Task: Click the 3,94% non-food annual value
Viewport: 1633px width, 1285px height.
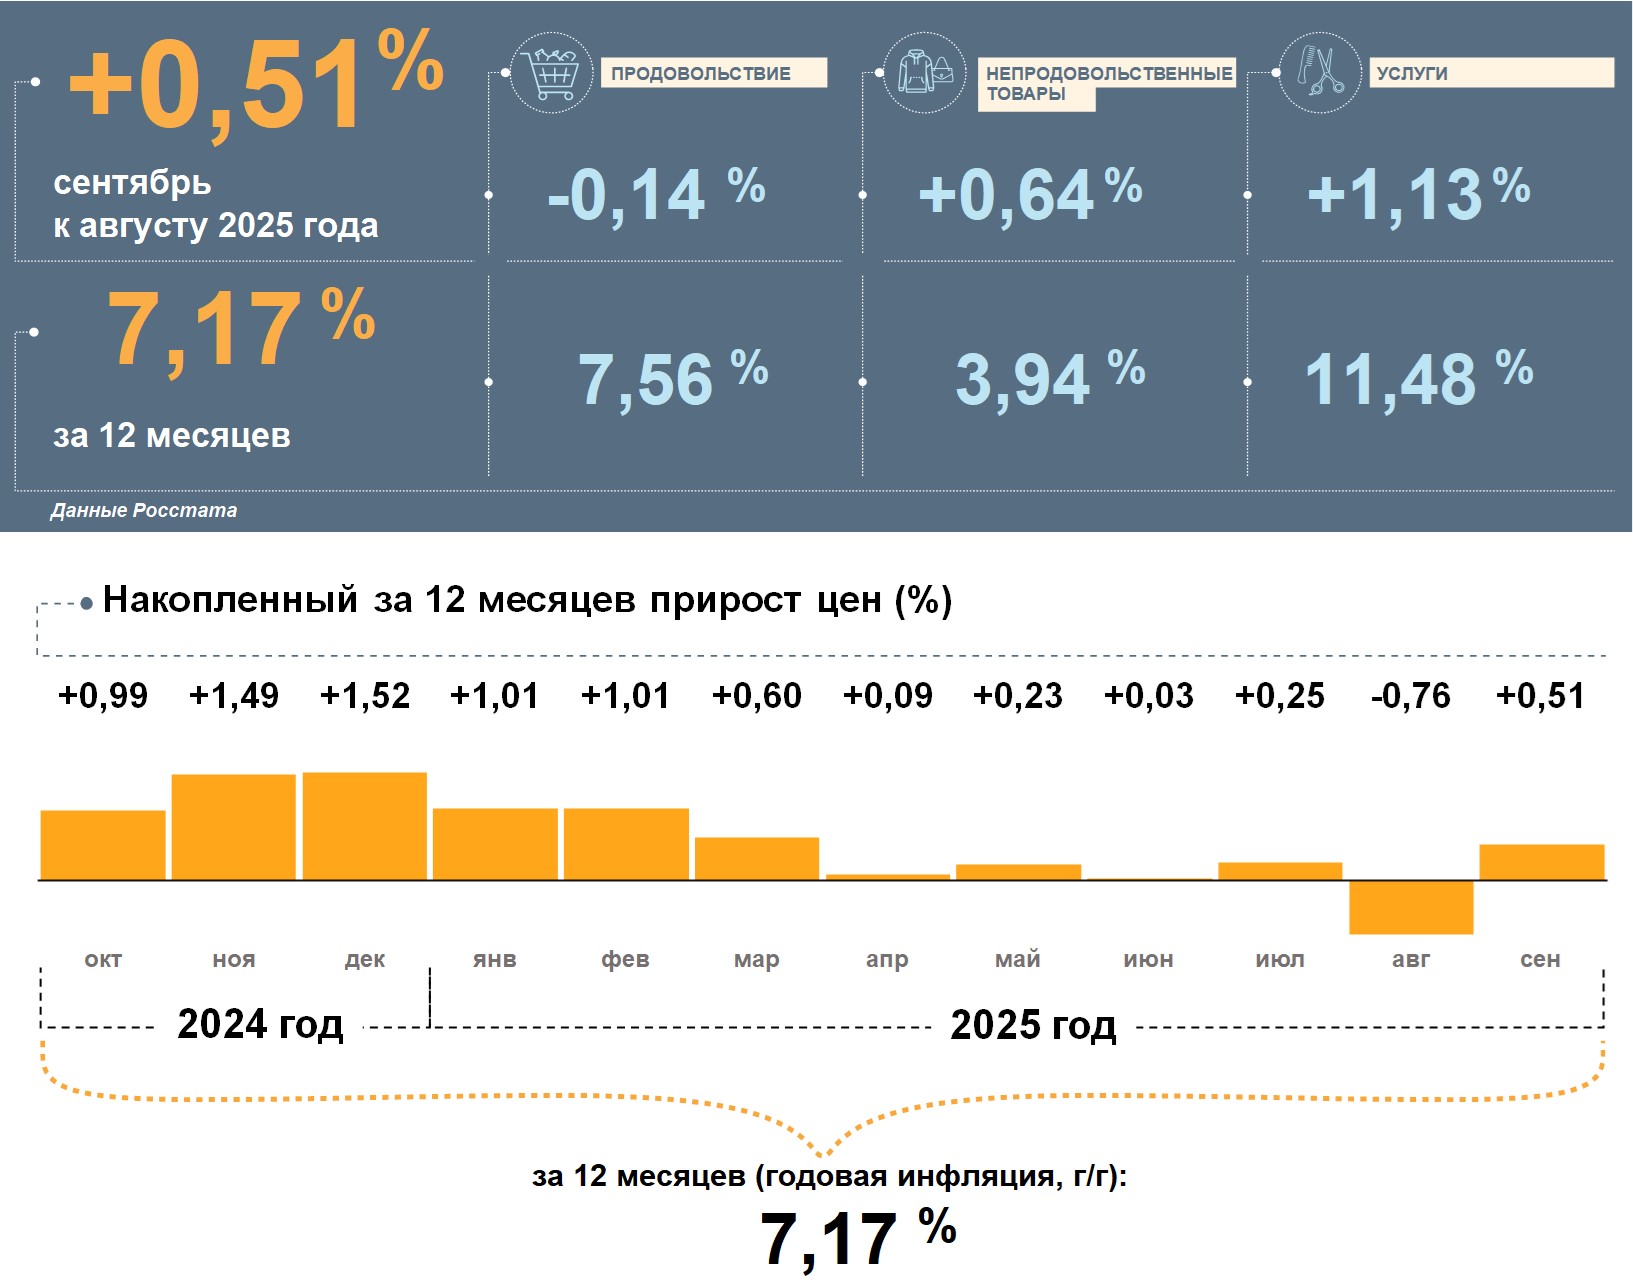Action: tap(1049, 380)
